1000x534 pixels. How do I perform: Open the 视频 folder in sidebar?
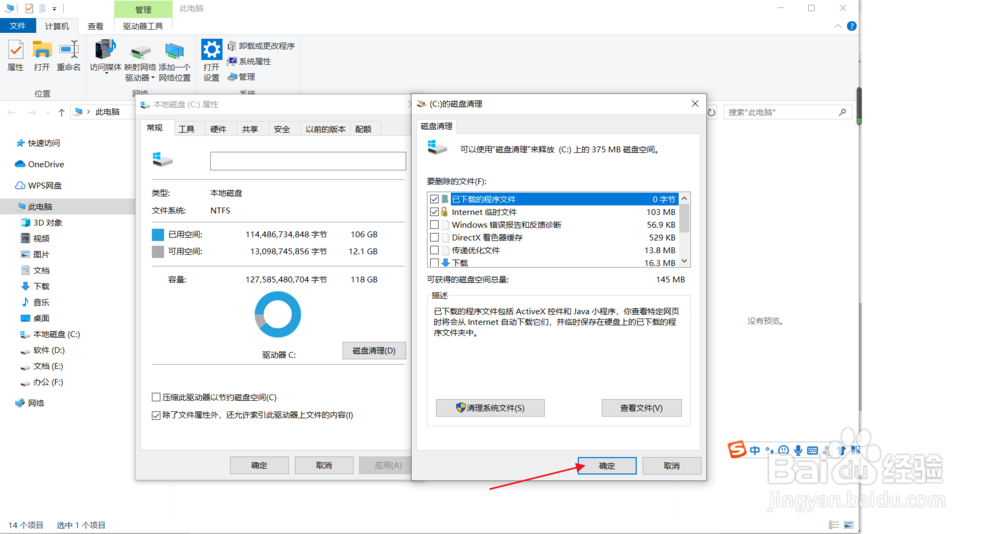click(35, 238)
